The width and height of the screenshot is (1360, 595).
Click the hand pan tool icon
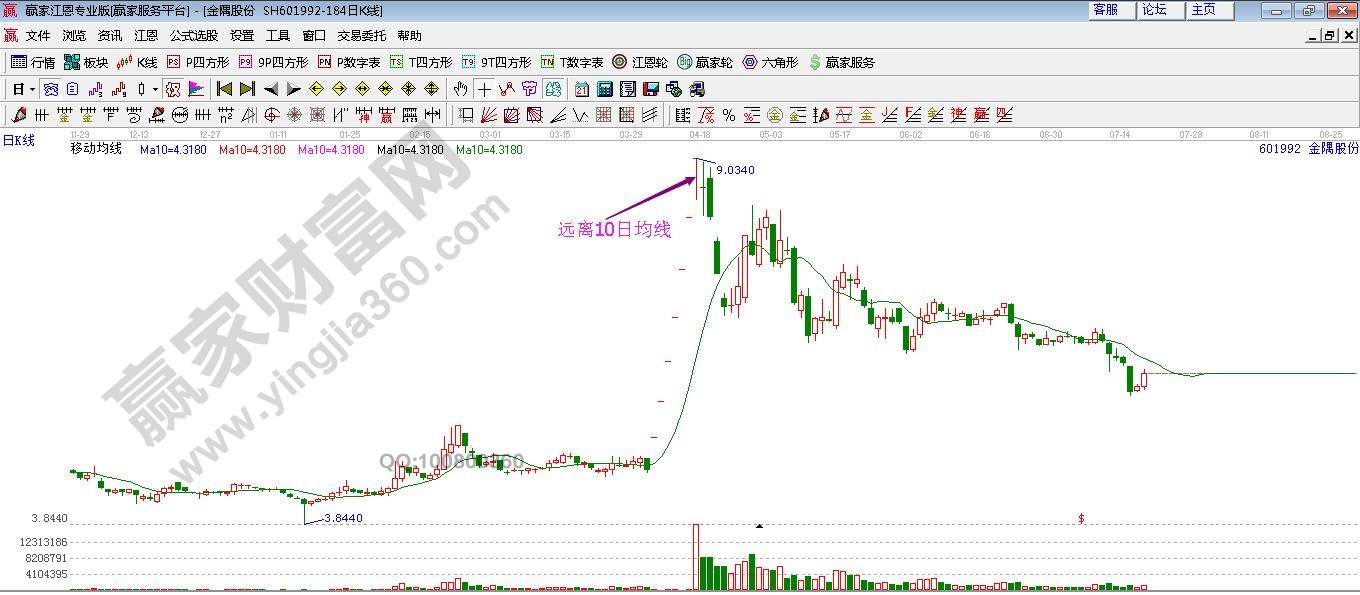460,89
